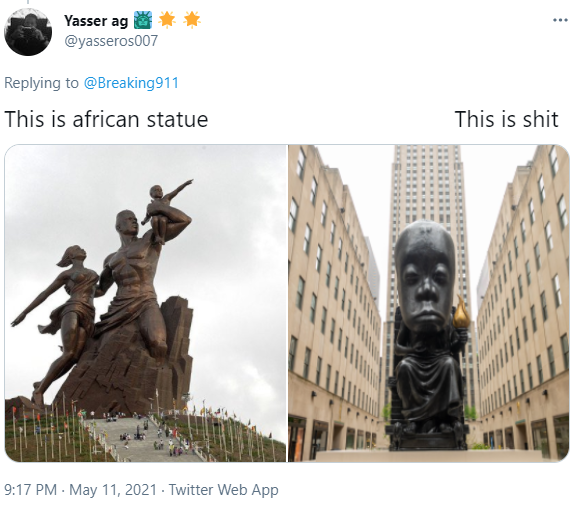
Task: Open the African Renaissance Monument photo
Action: coord(146,303)
